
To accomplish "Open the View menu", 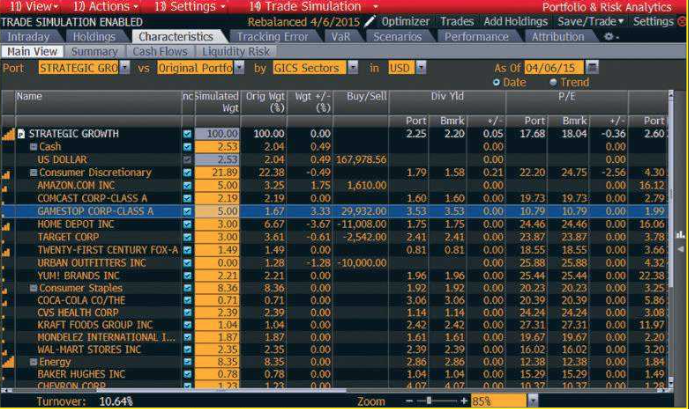I will [34, 7].
